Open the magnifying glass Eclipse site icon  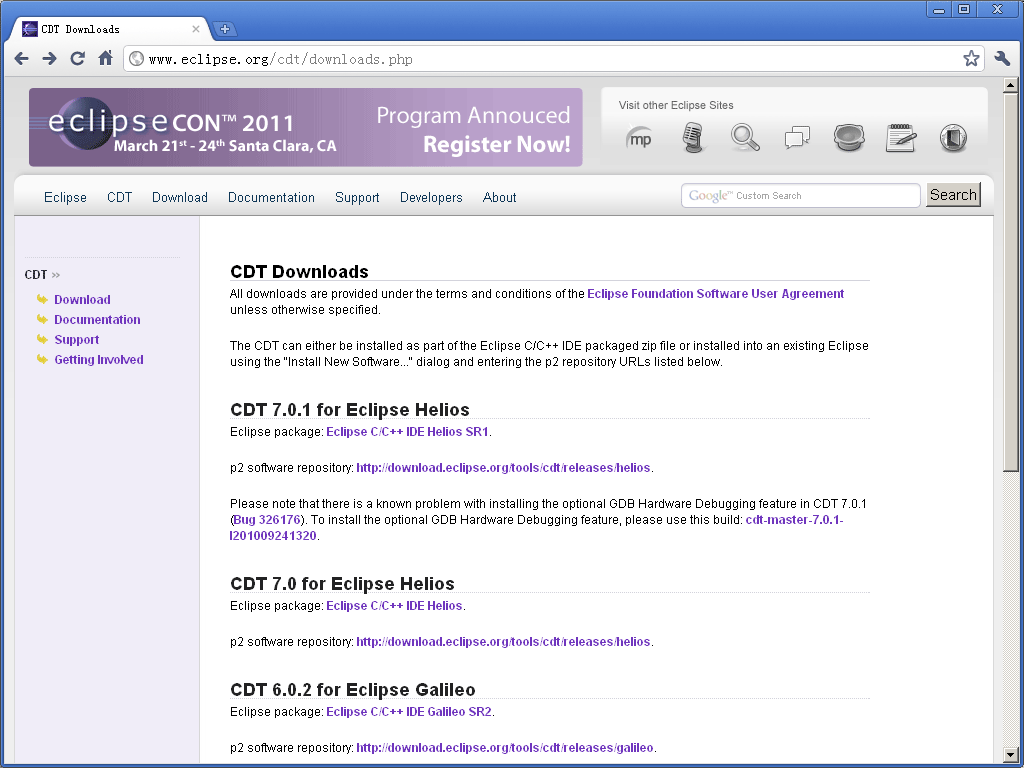pos(745,138)
